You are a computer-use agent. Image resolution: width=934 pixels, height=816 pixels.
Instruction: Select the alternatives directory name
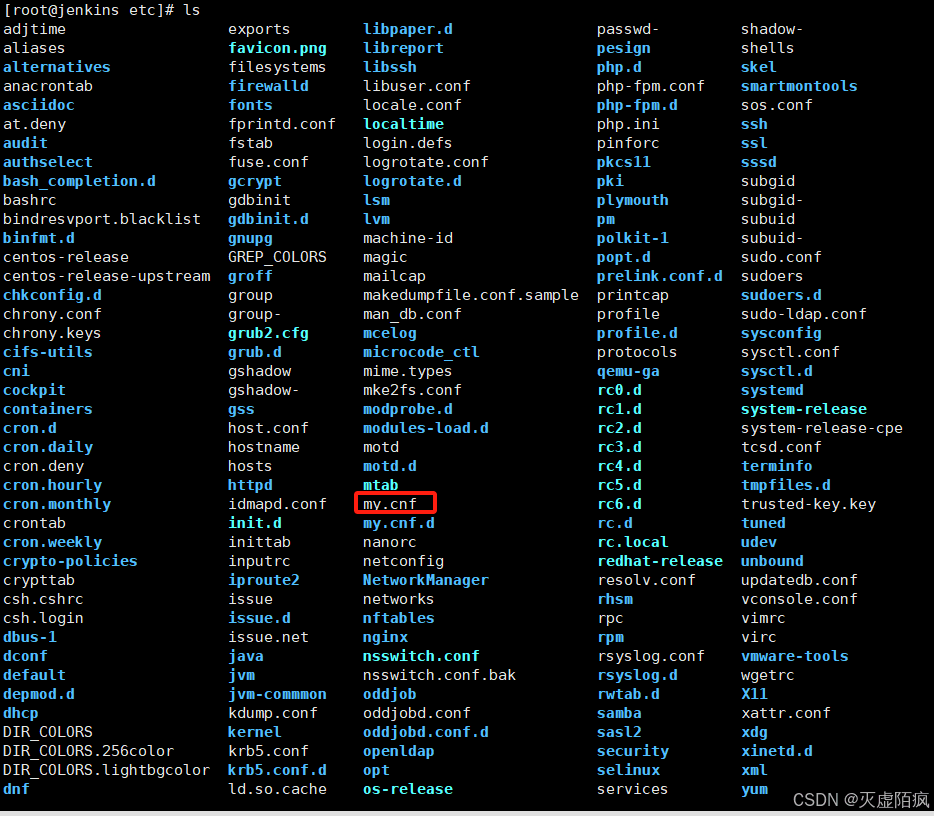tap(57, 67)
